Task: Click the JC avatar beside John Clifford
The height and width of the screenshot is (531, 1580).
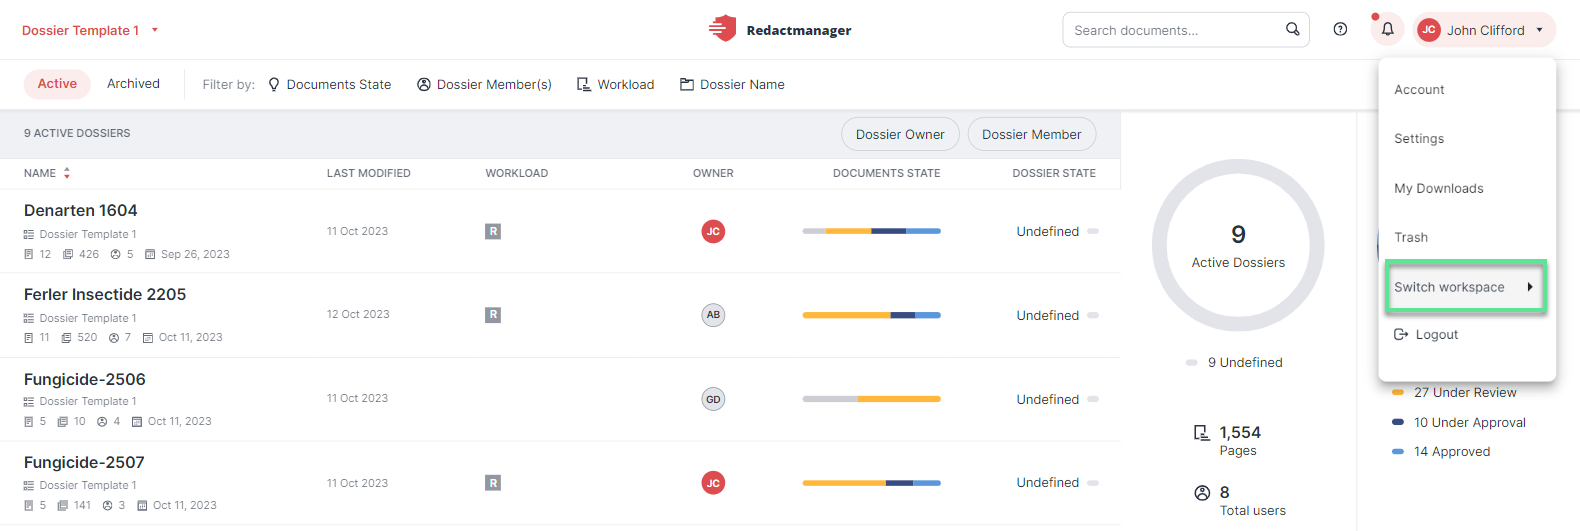Action: 1429,30
